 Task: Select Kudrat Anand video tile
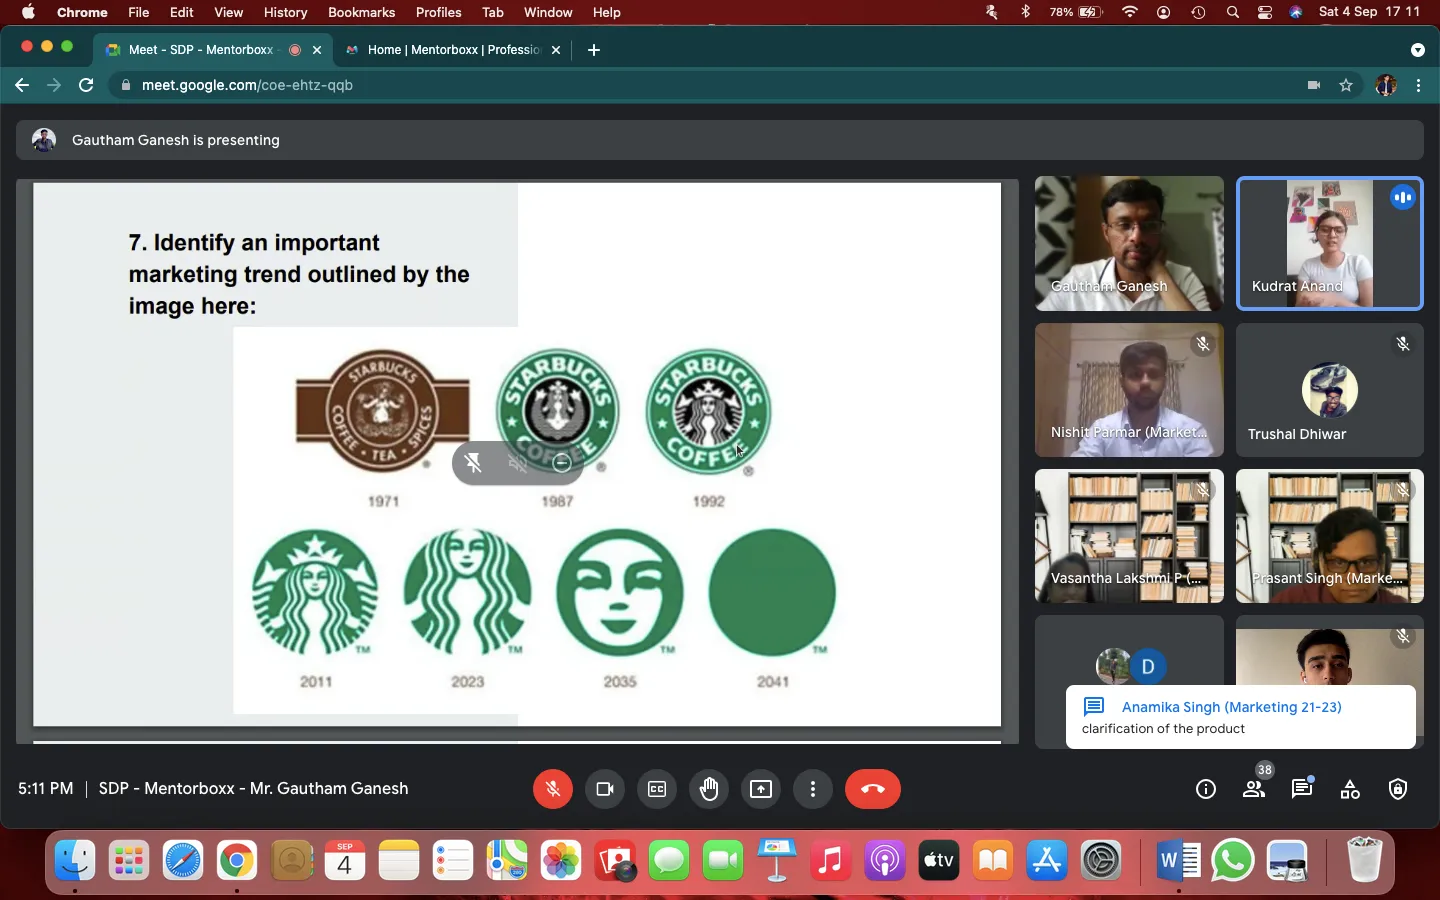pos(1330,243)
